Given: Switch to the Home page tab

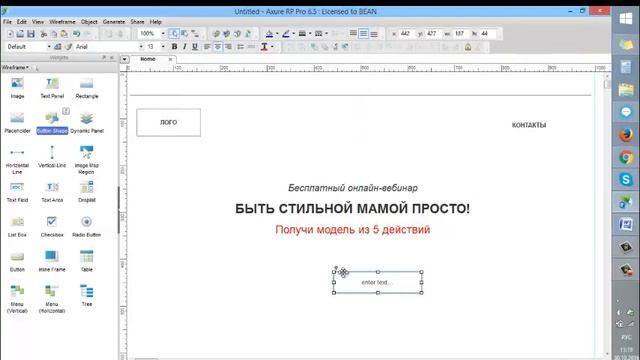Looking at the screenshot, I should point(148,59).
